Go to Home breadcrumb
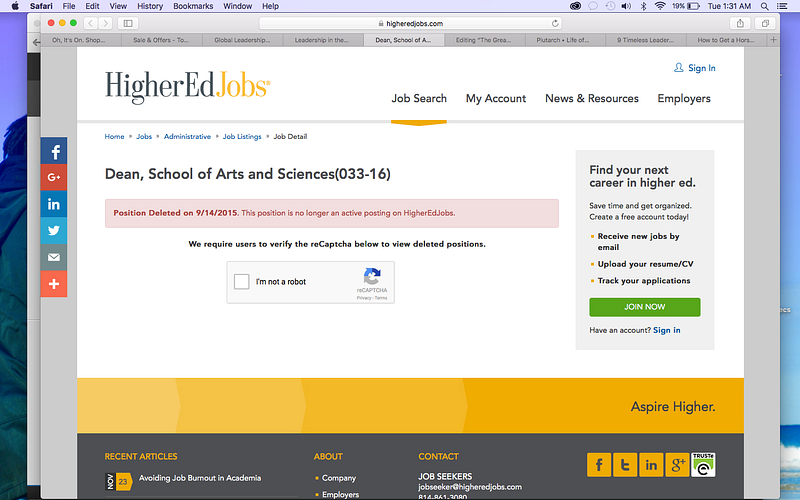Screen dimensions: 800x500 tap(114, 136)
